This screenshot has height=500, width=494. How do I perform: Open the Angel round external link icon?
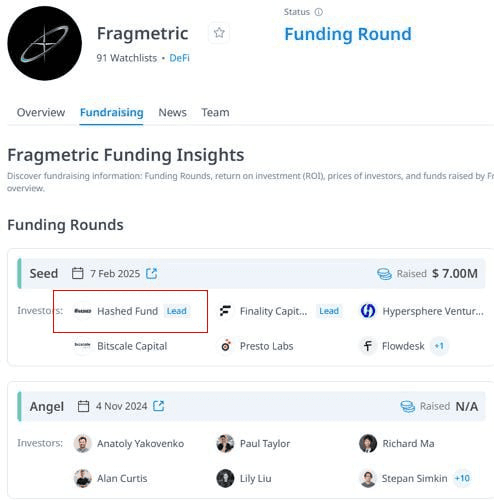tap(158, 406)
